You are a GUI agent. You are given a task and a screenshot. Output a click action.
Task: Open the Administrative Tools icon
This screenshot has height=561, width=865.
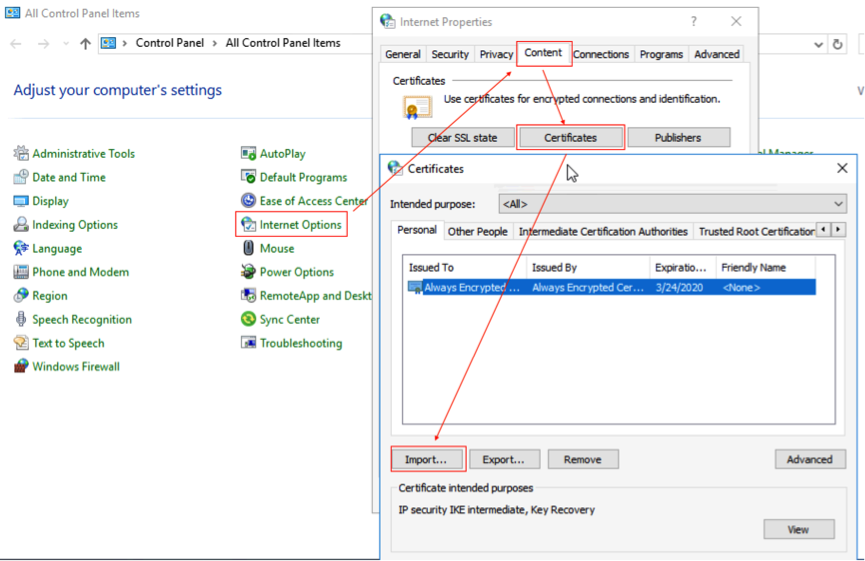[21, 153]
